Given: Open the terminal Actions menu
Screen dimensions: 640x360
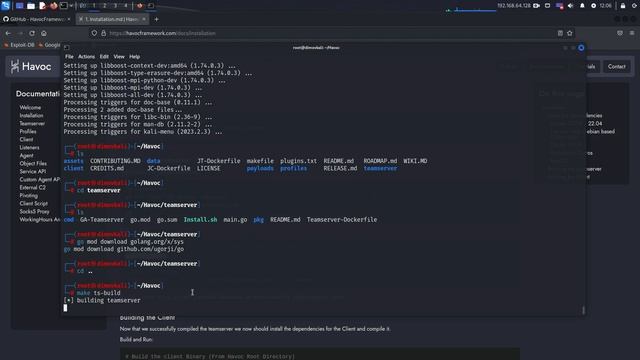Looking at the screenshot, I should pos(86,57).
